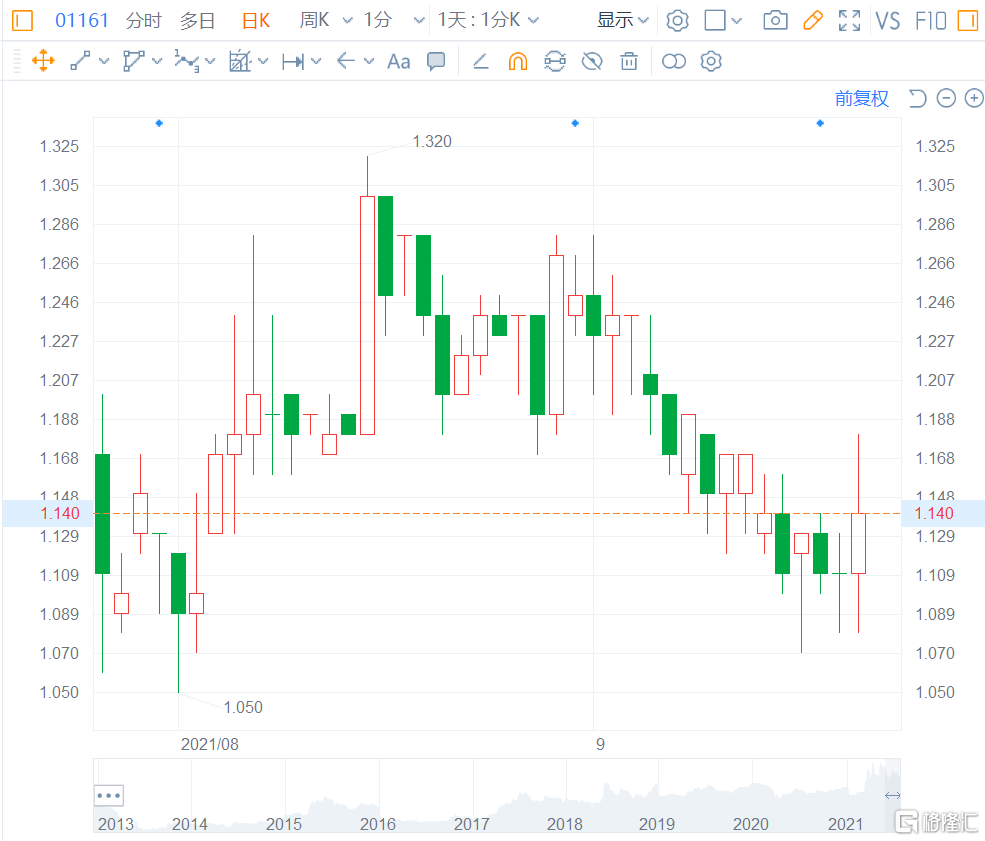Select the orange move cross tool
This screenshot has width=985, height=841.
pos(43,62)
